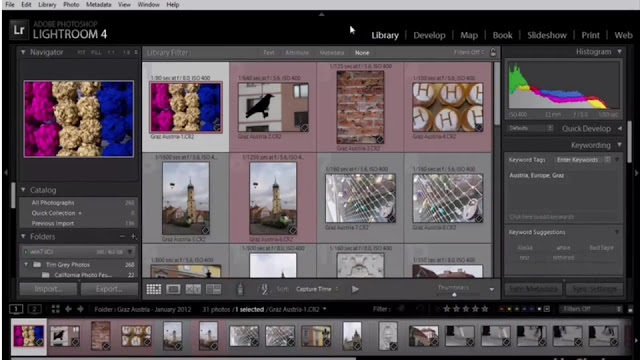This screenshot has width=640, height=360.
Task: Toggle blue color label filter
Action: point(524,309)
